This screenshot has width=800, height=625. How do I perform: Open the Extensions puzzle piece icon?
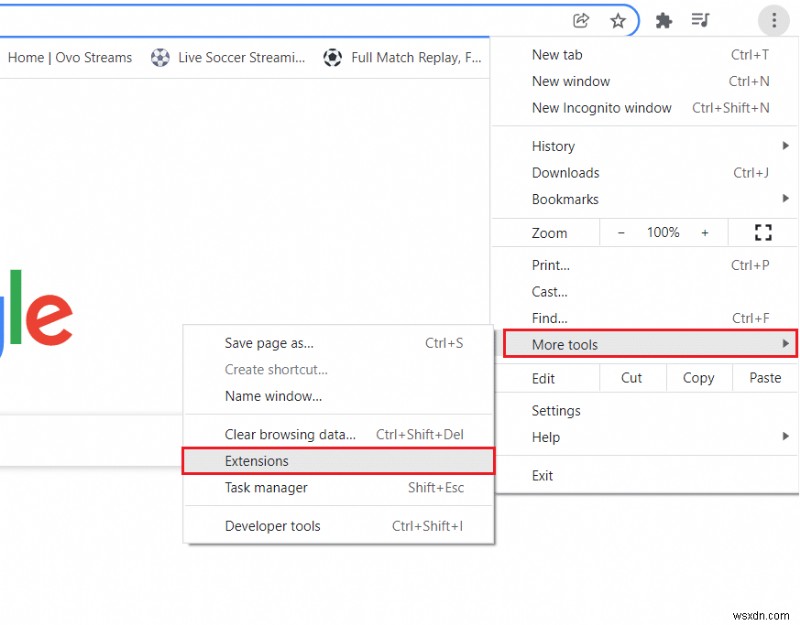pos(664,19)
